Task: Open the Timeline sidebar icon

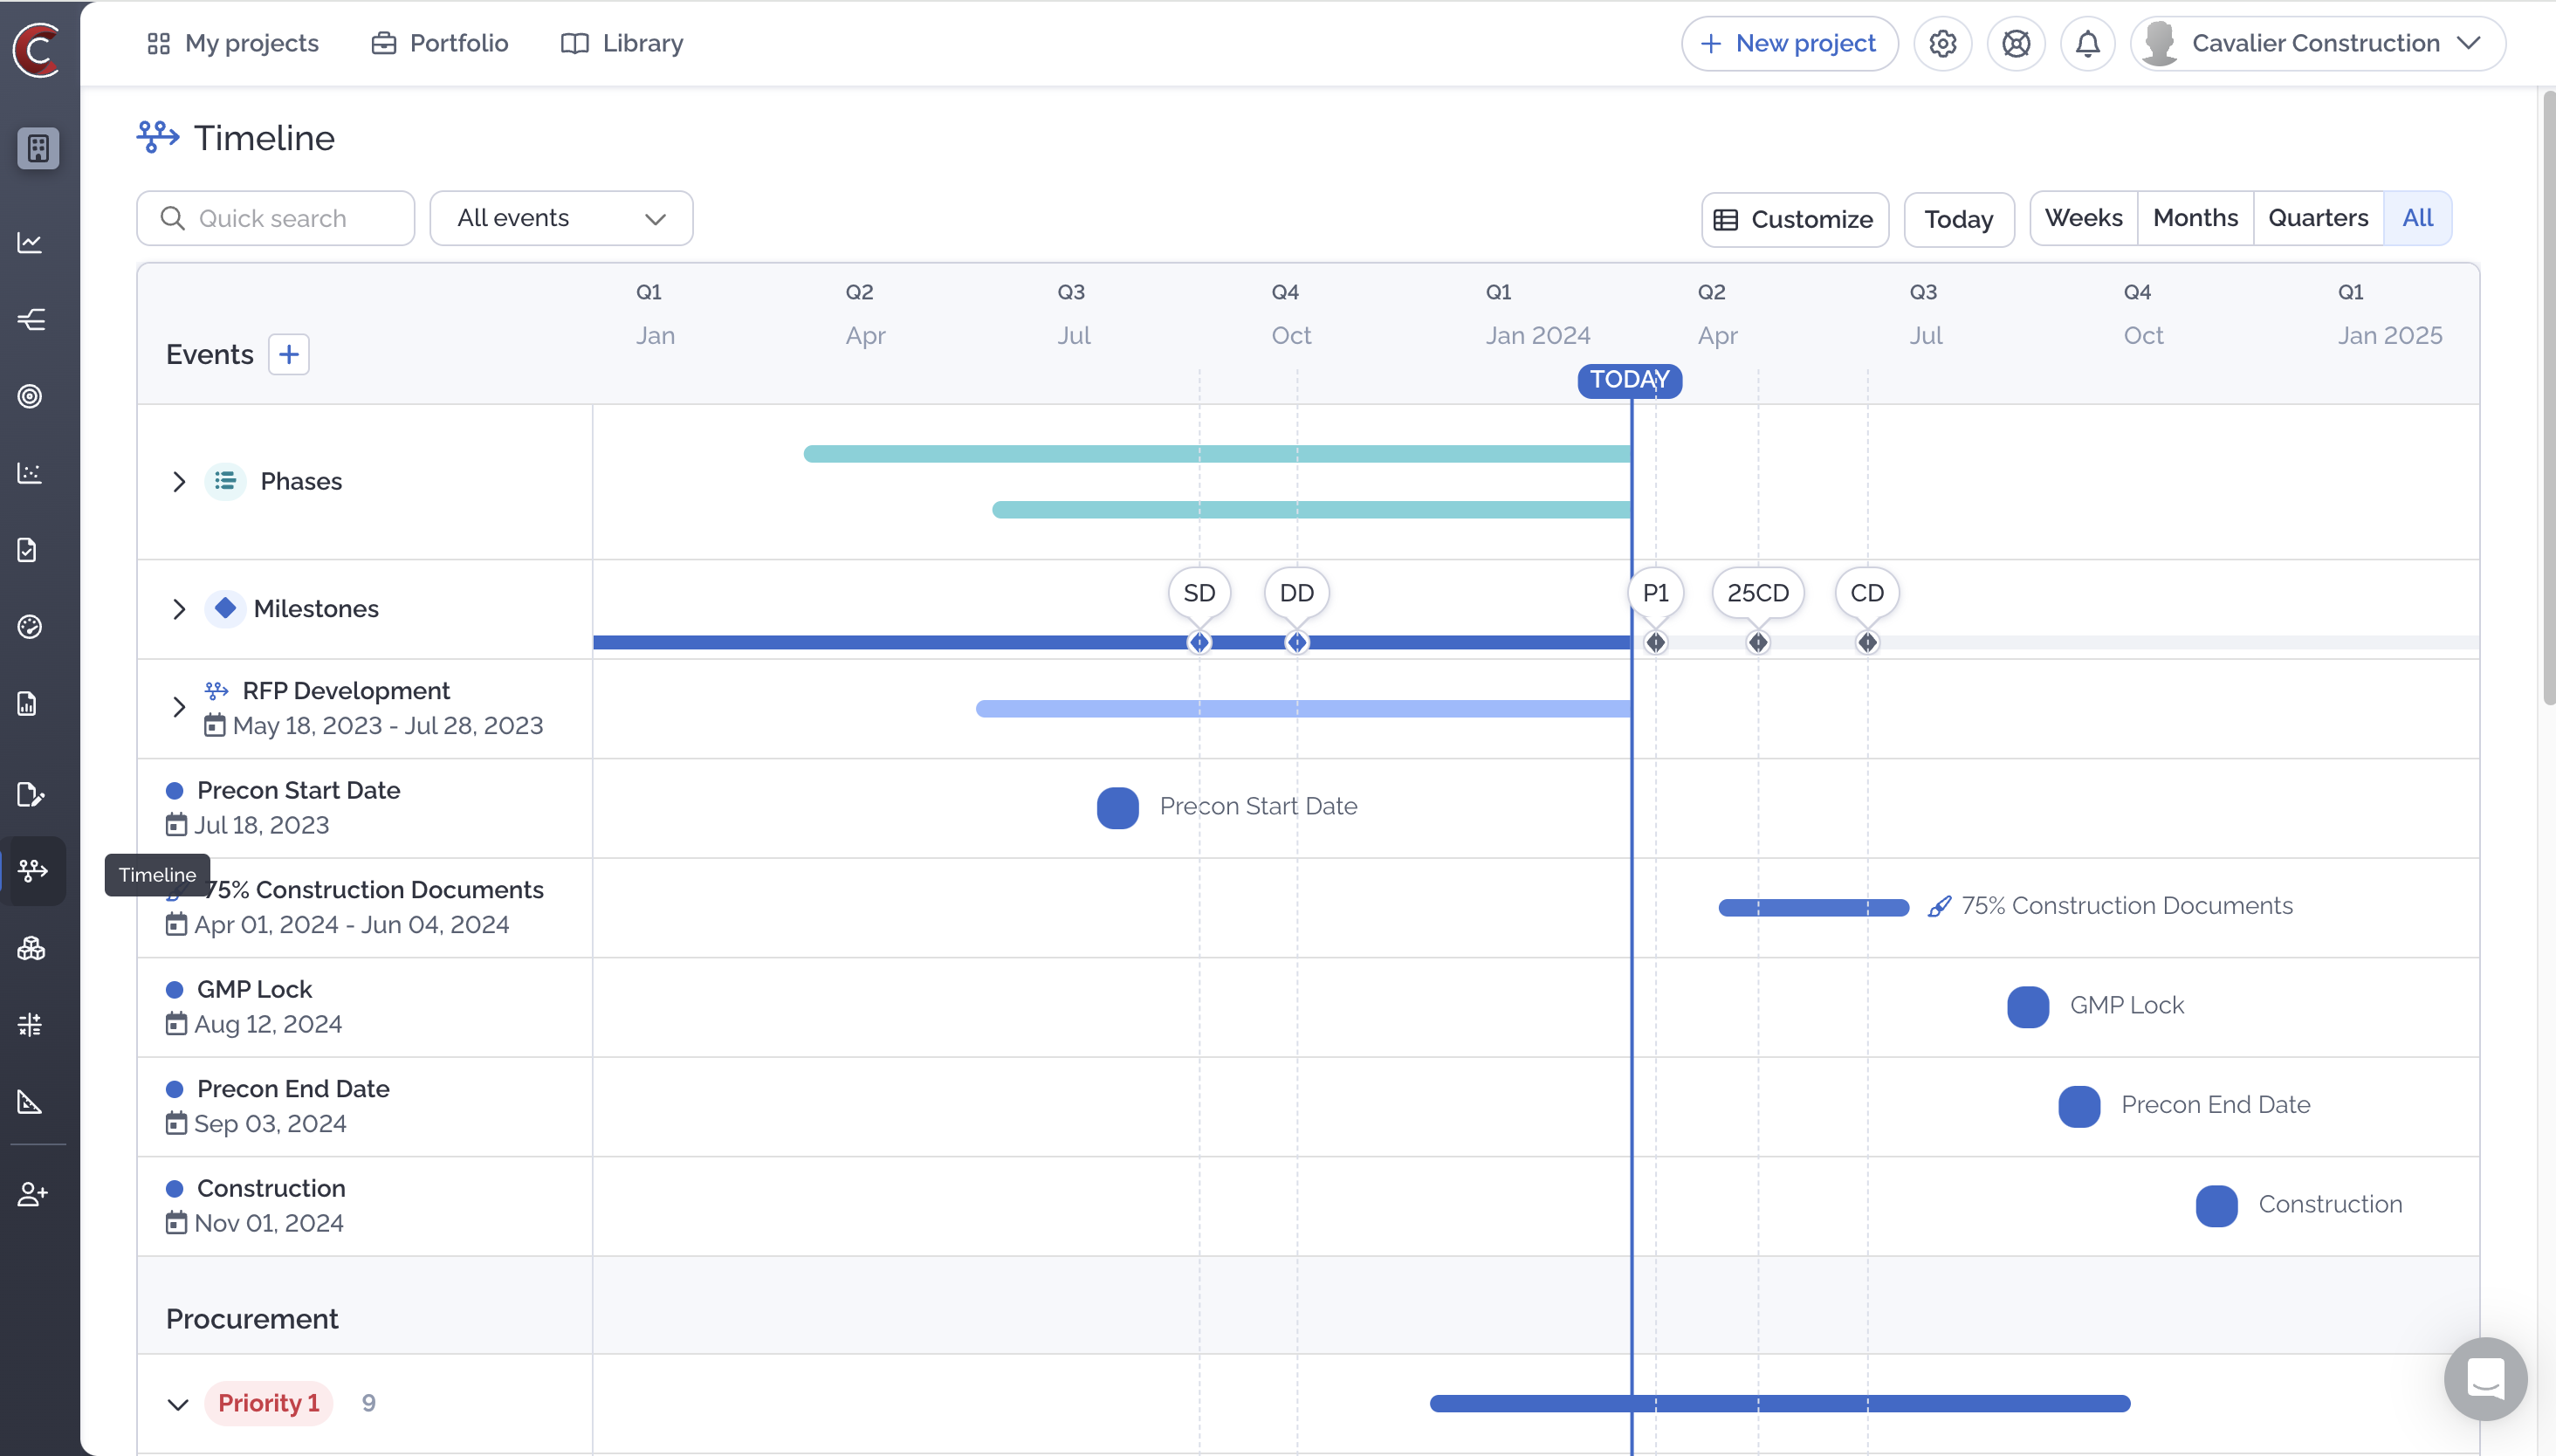Action: (32, 871)
